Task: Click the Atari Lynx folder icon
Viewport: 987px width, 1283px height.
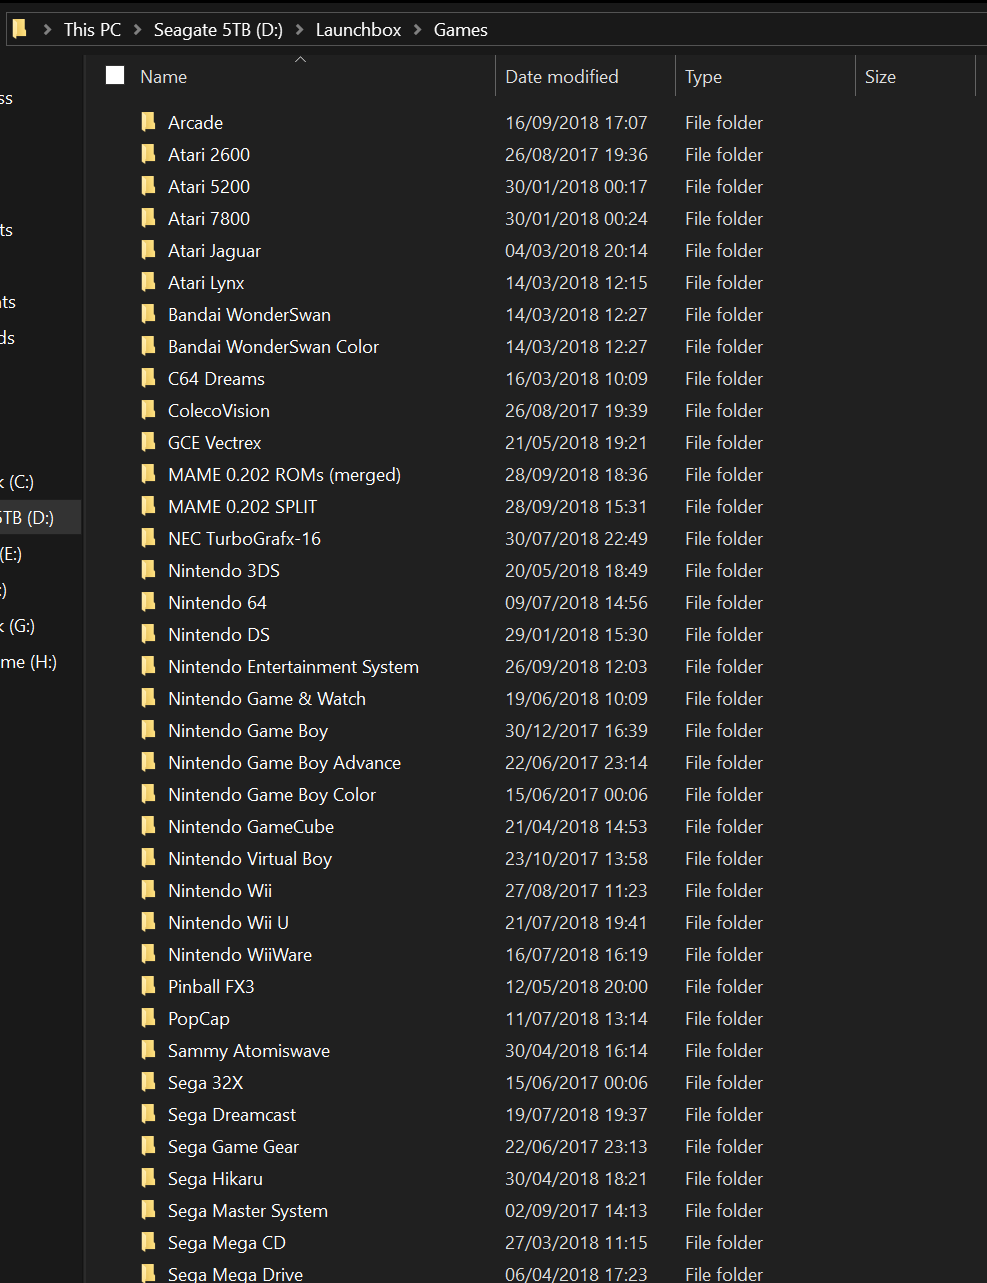Action: 148,282
